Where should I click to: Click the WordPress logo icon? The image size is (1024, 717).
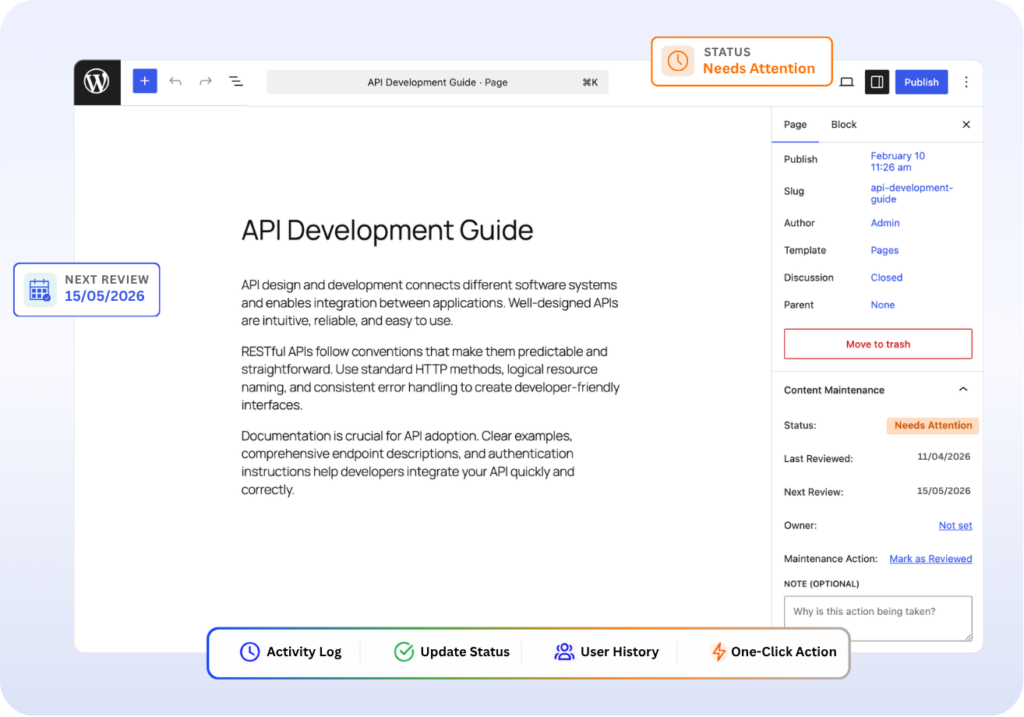(97, 82)
